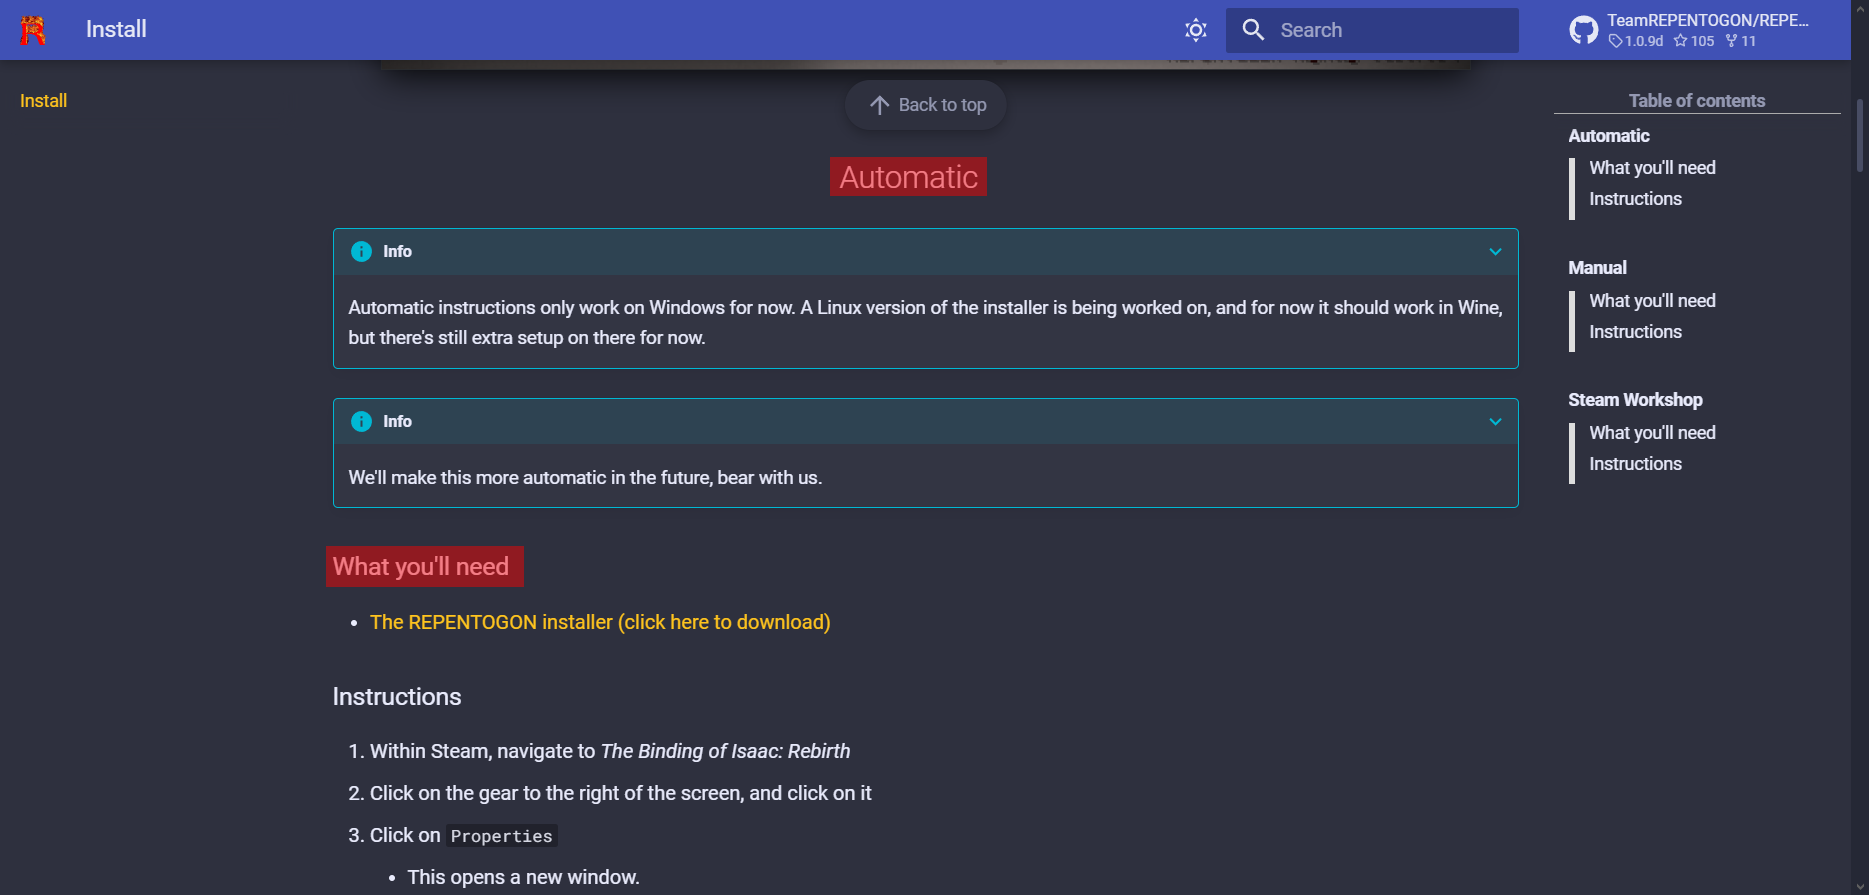Type in the Search field
1869x895 pixels.
(1390, 30)
